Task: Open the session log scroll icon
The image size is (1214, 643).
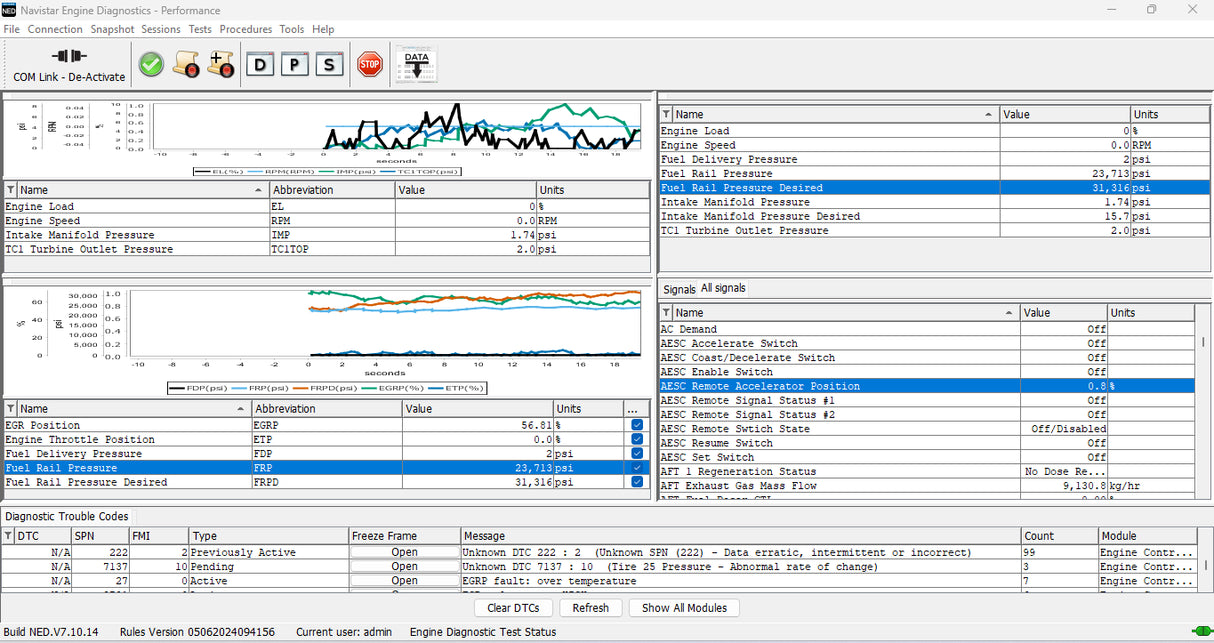Action: click(186, 64)
